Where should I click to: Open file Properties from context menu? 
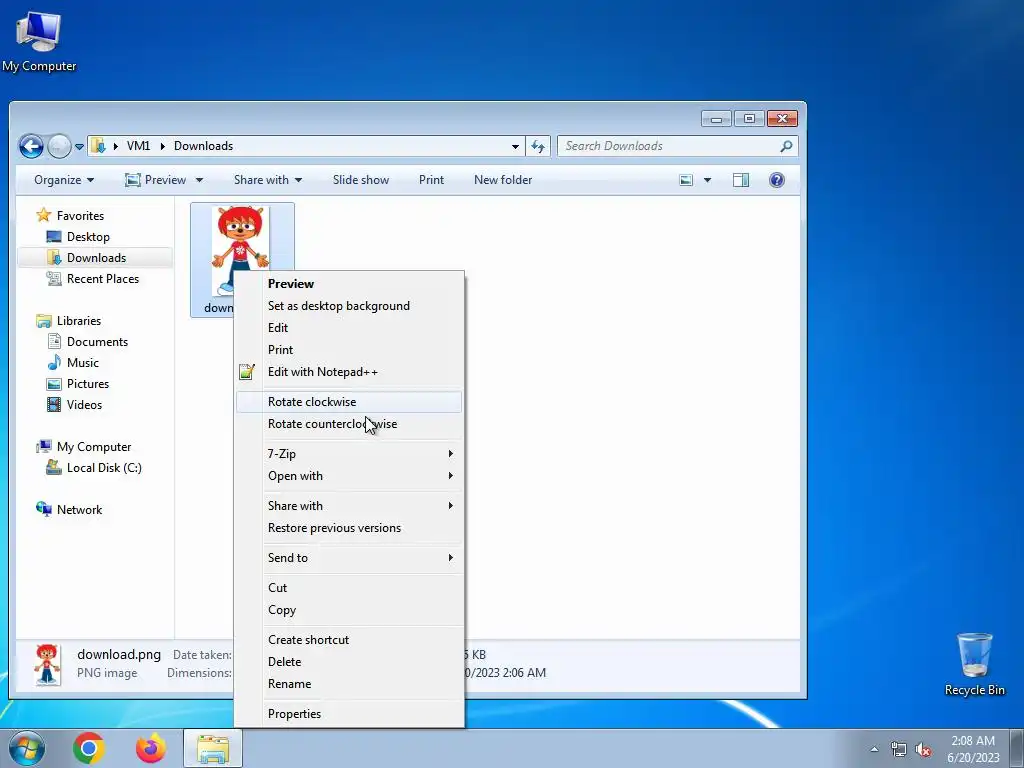(x=349, y=714)
